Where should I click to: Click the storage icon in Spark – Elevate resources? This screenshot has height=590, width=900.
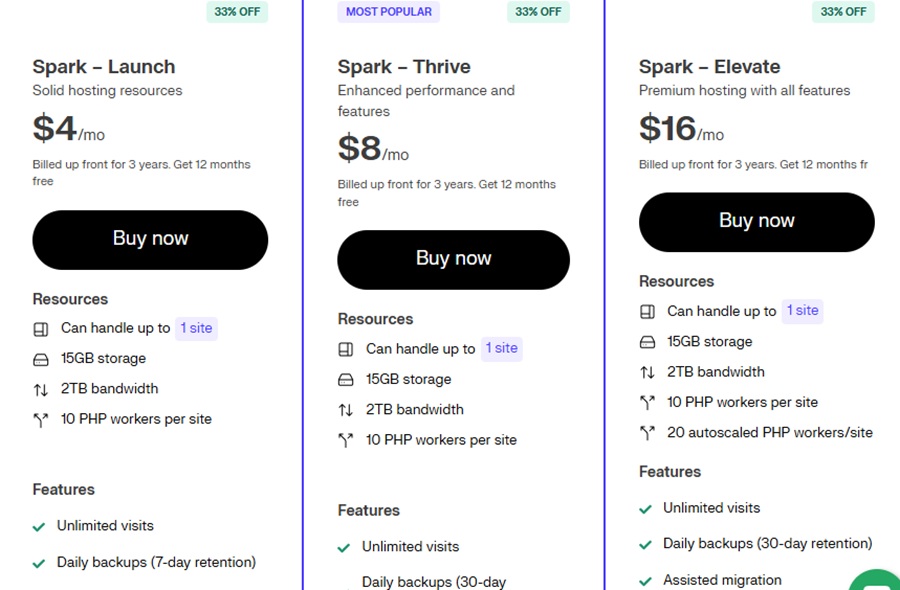(647, 341)
